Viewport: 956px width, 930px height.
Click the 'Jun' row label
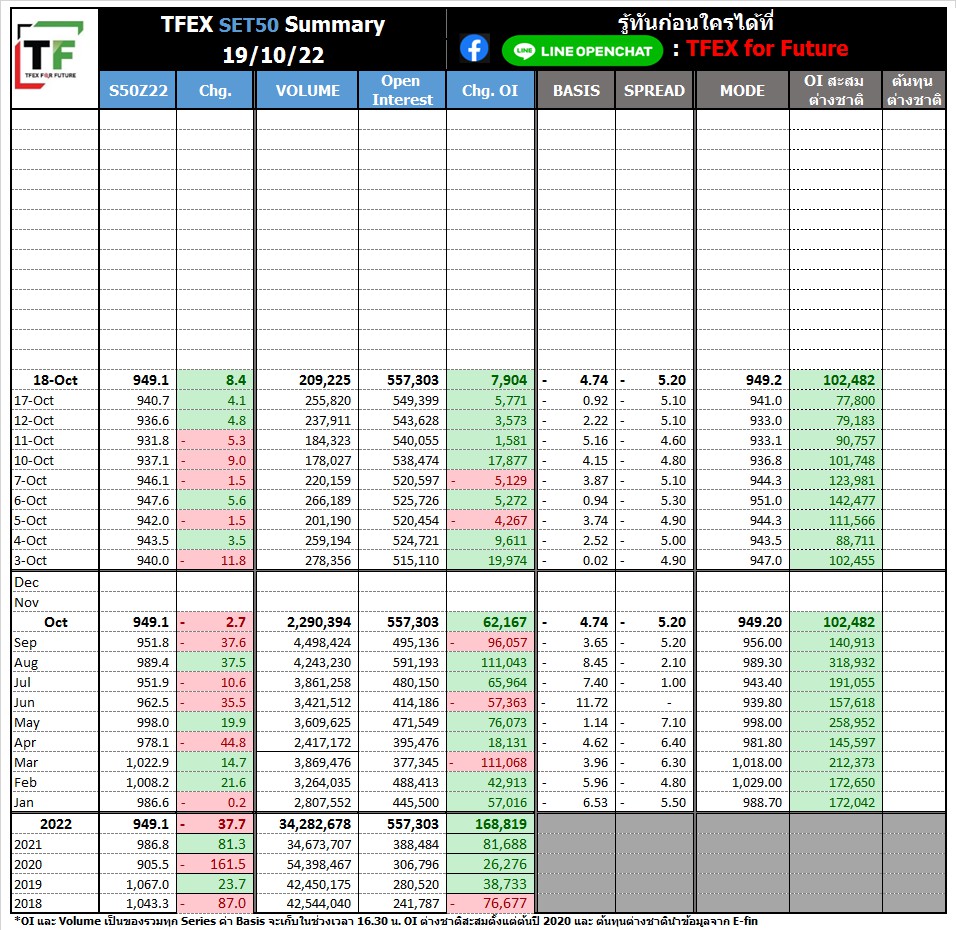(24, 703)
